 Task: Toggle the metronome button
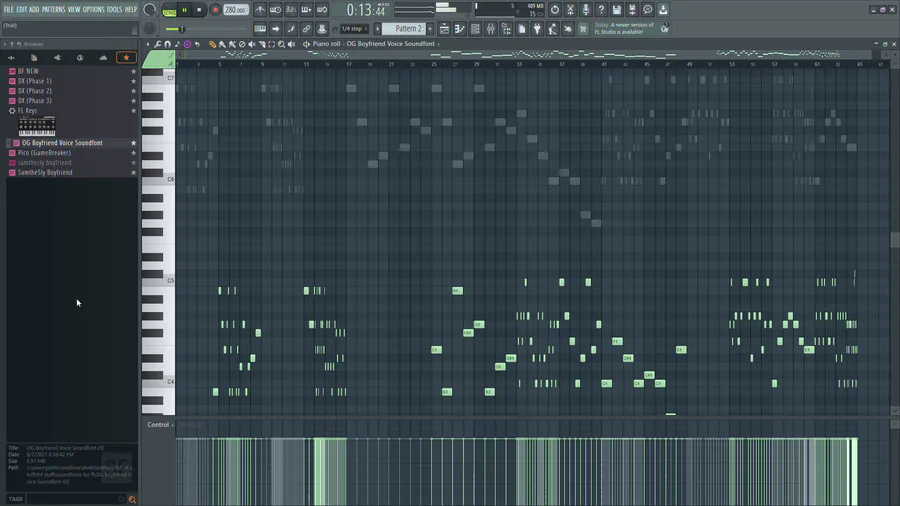[x=260, y=10]
